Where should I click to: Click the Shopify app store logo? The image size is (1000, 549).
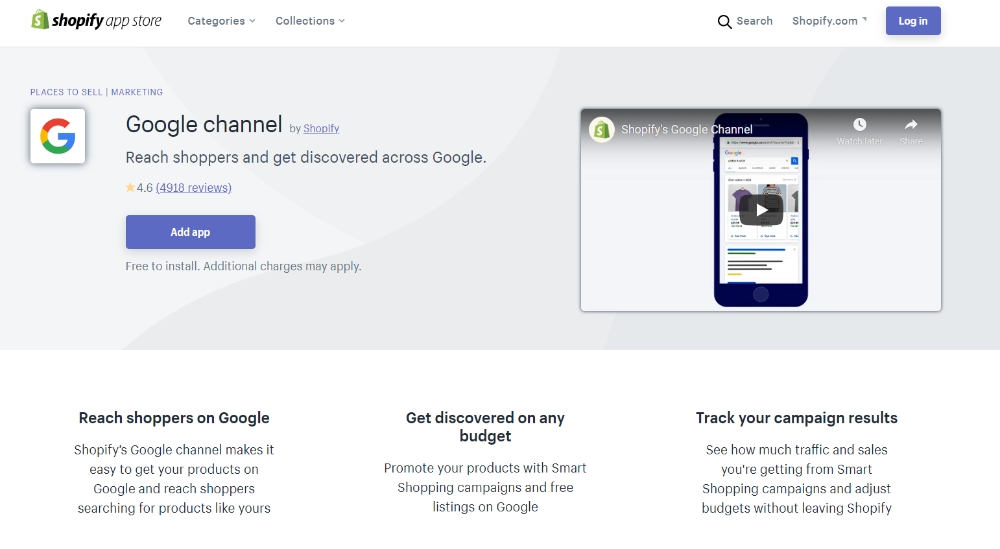tap(96, 21)
